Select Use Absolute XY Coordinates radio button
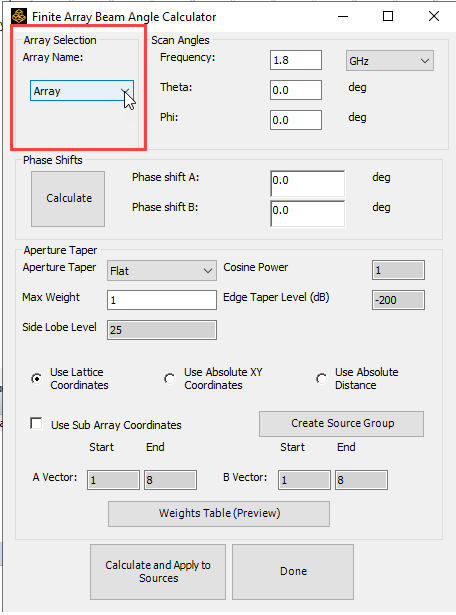 click(x=170, y=378)
